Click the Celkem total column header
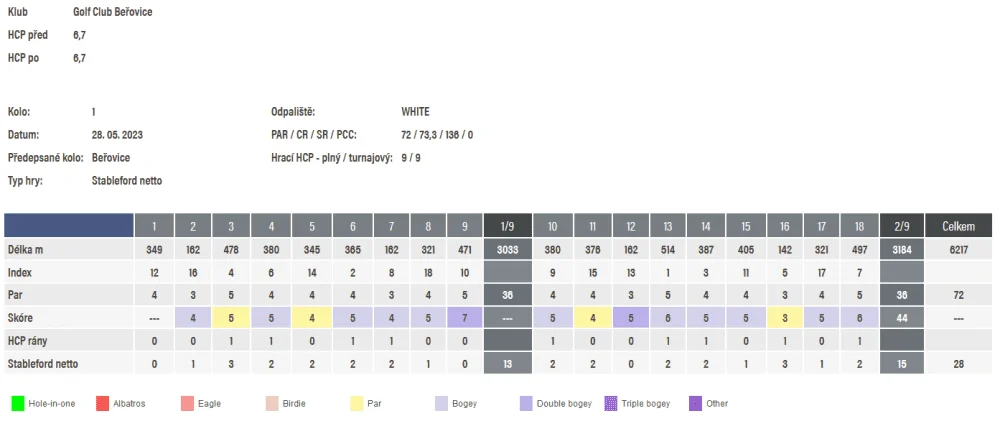Screen dimensions: 1000x421 (x=959, y=226)
